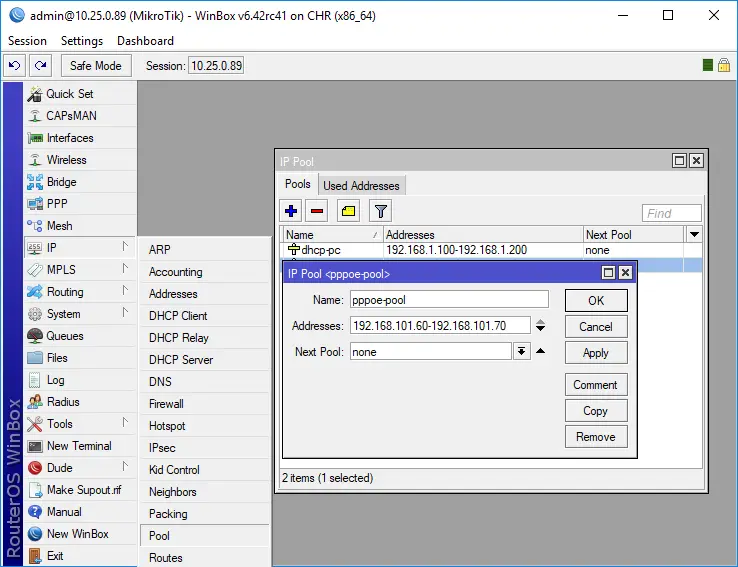Select ARP in the IP submenu
The height and width of the screenshot is (567, 738).
click(x=205, y=249)
